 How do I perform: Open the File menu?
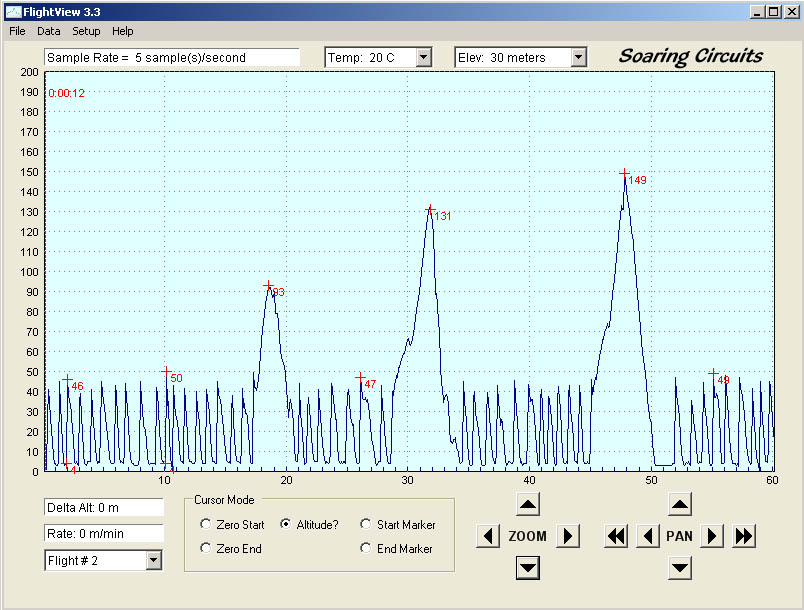point(17,31)
